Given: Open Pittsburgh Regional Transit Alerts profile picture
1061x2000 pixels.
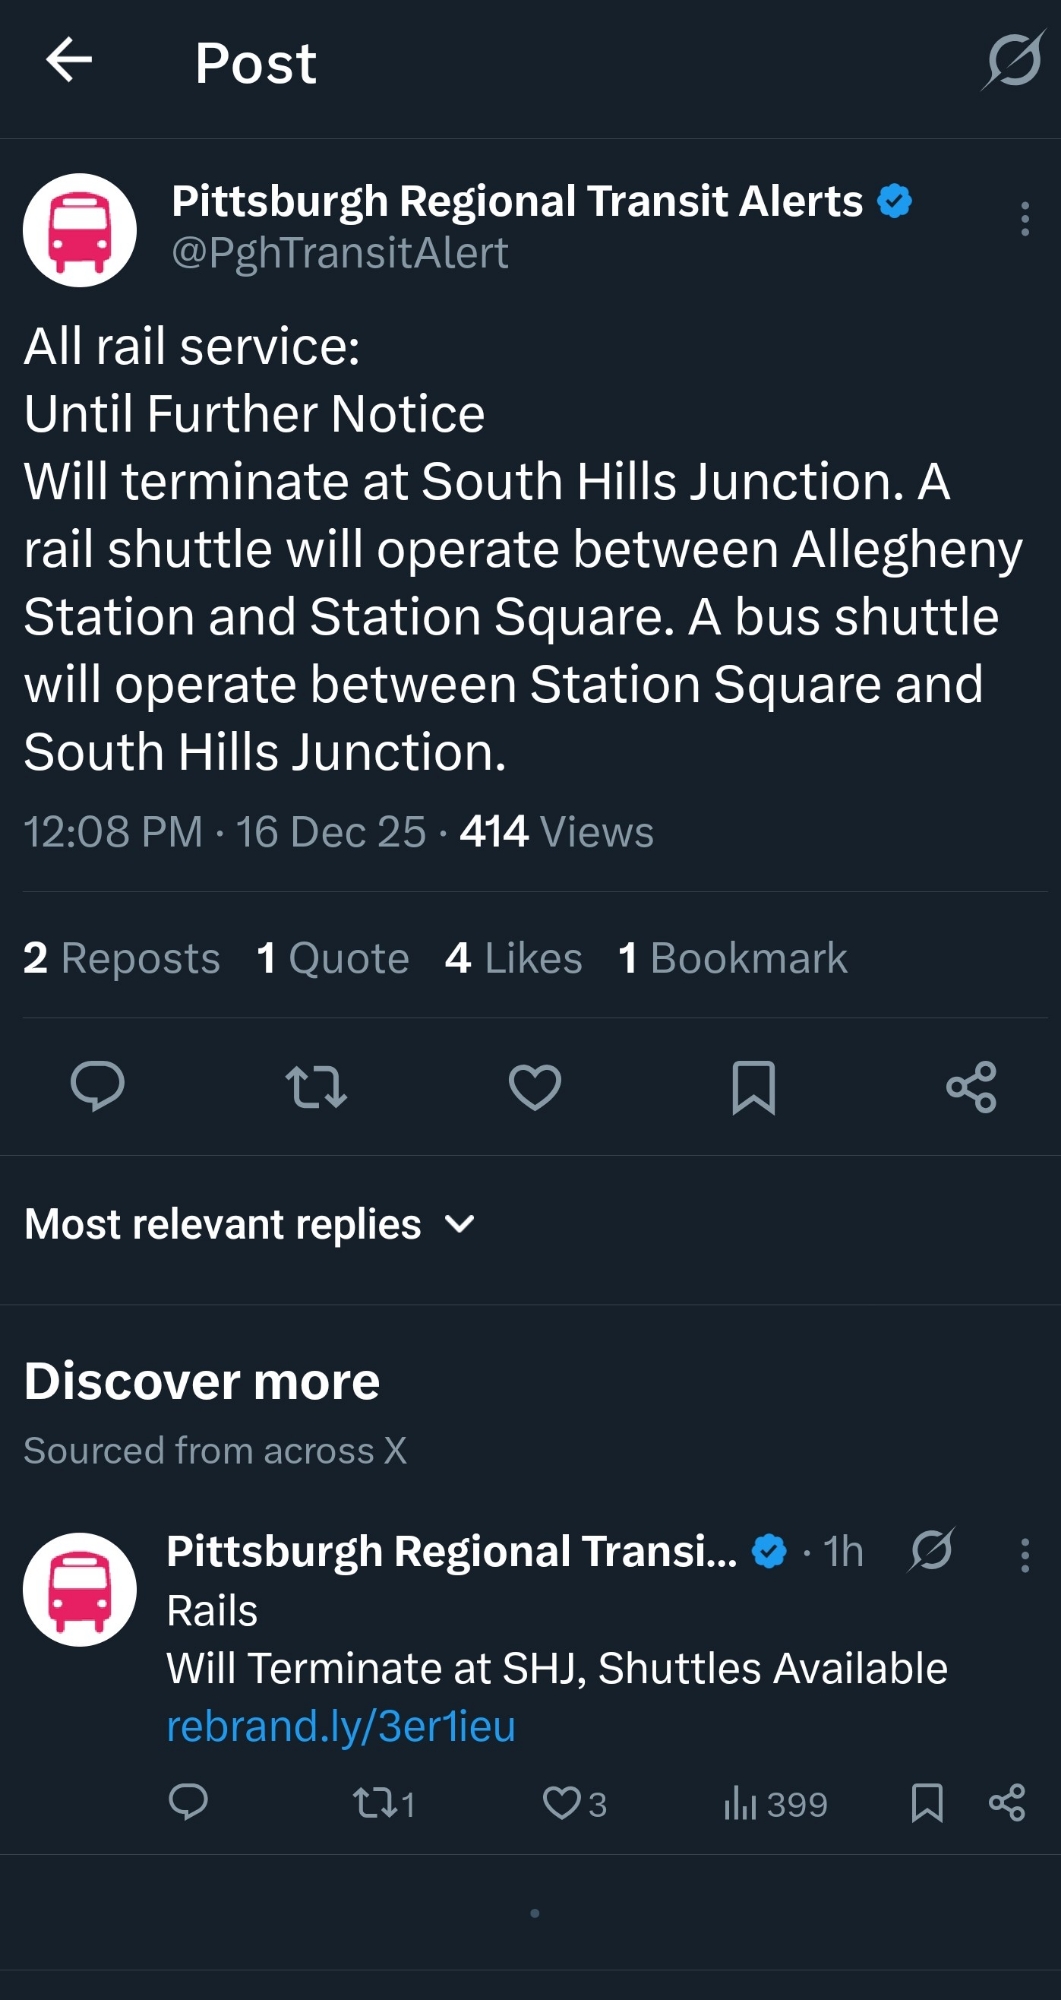Looking at the screenshot, I should click(80, 230).
